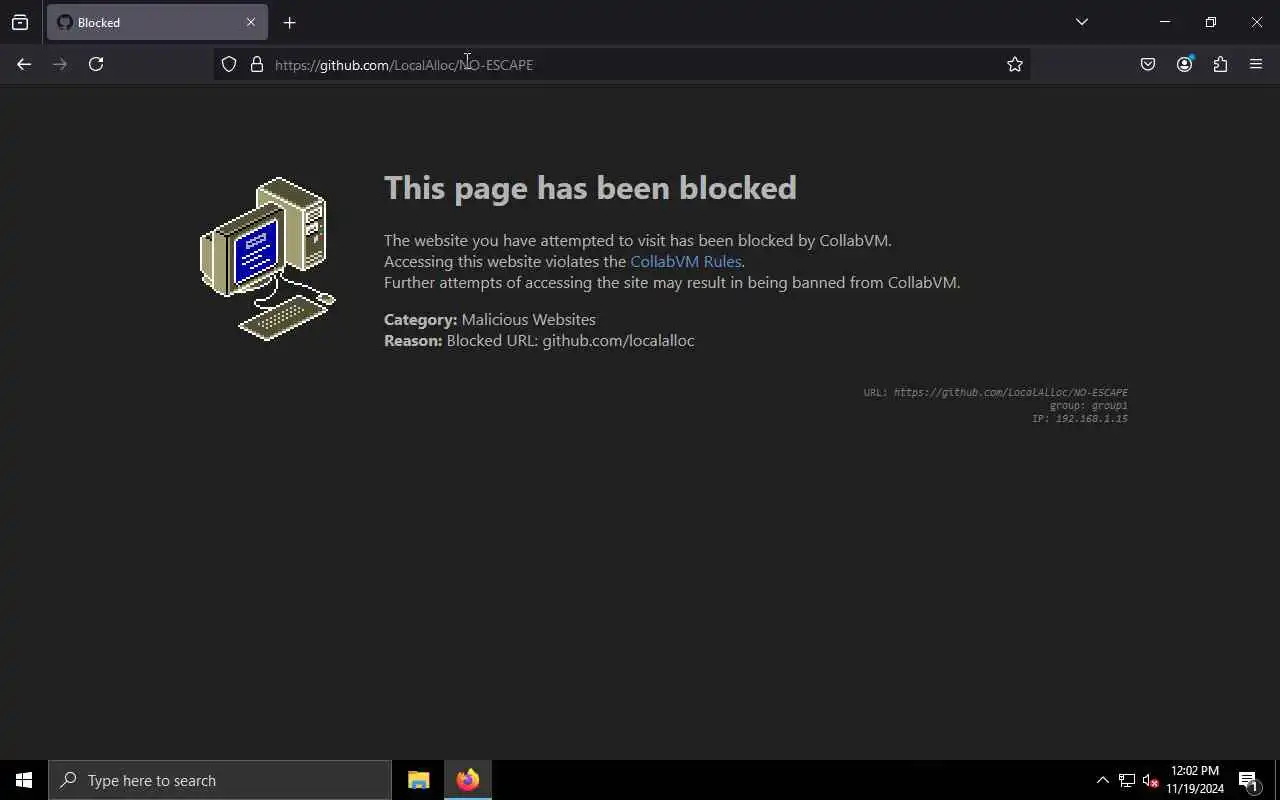Open the Firefox account icon

coord(1184,64)
